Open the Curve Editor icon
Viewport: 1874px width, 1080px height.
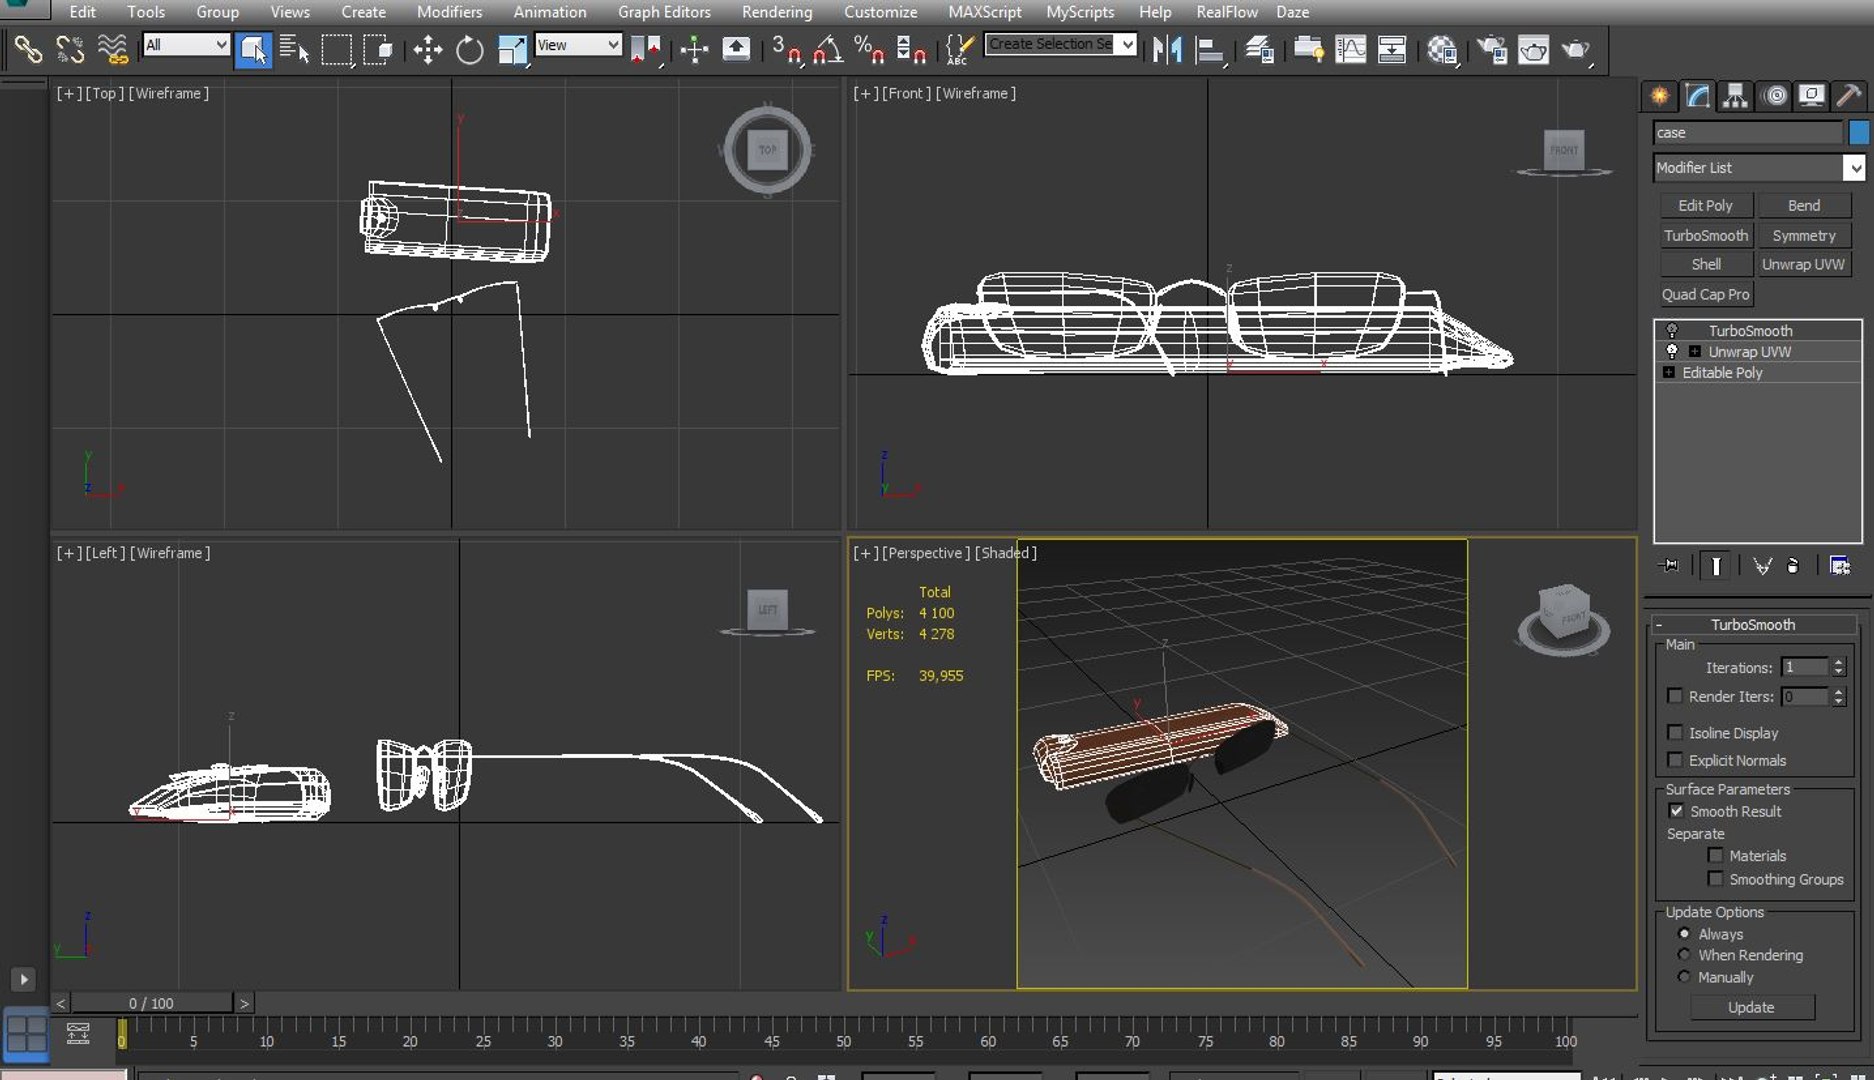[x=1350, y=49]
